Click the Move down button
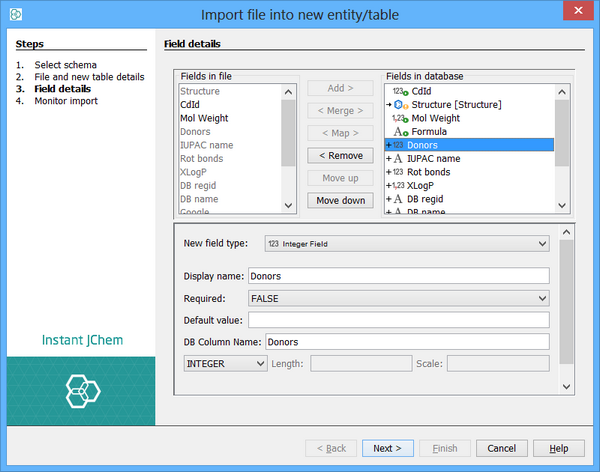 (x=340, y=200)
